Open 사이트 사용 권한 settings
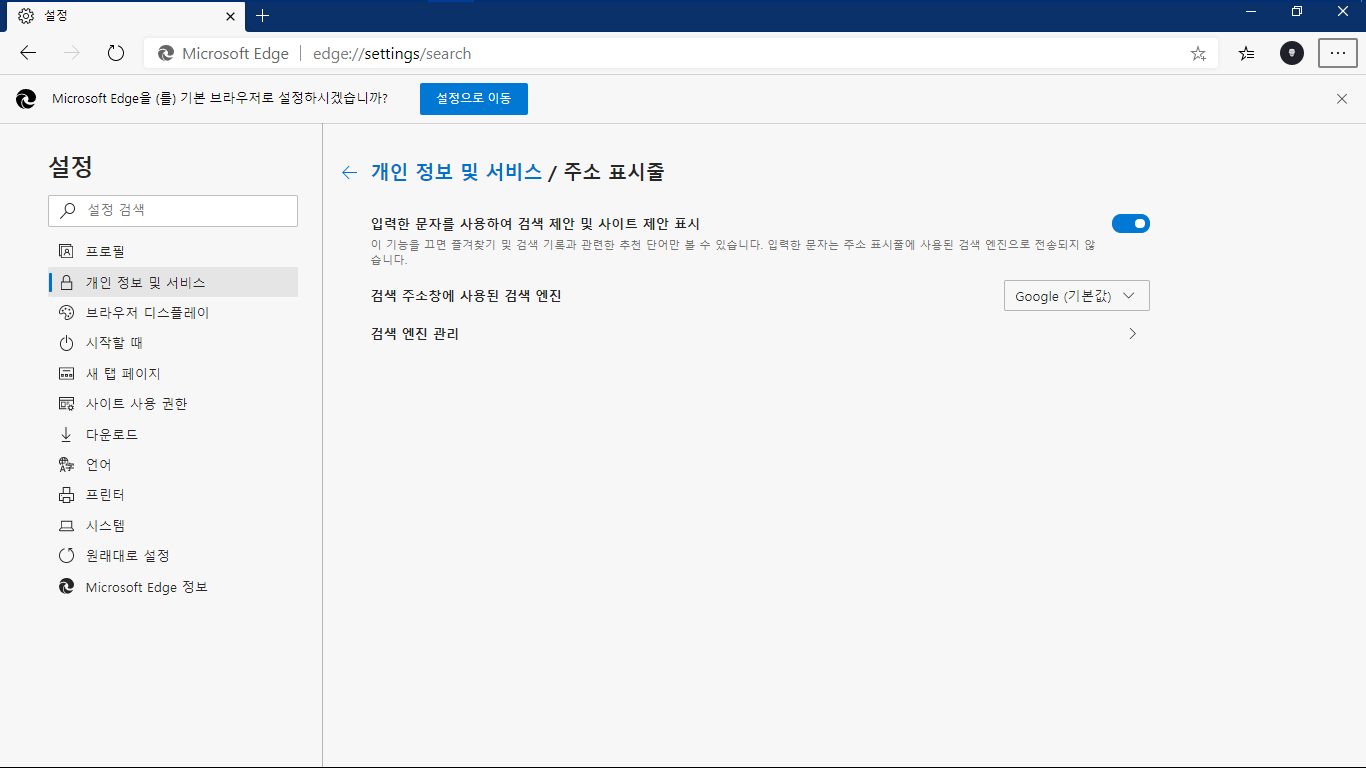The image size is (1366, 768). (173, 404)
